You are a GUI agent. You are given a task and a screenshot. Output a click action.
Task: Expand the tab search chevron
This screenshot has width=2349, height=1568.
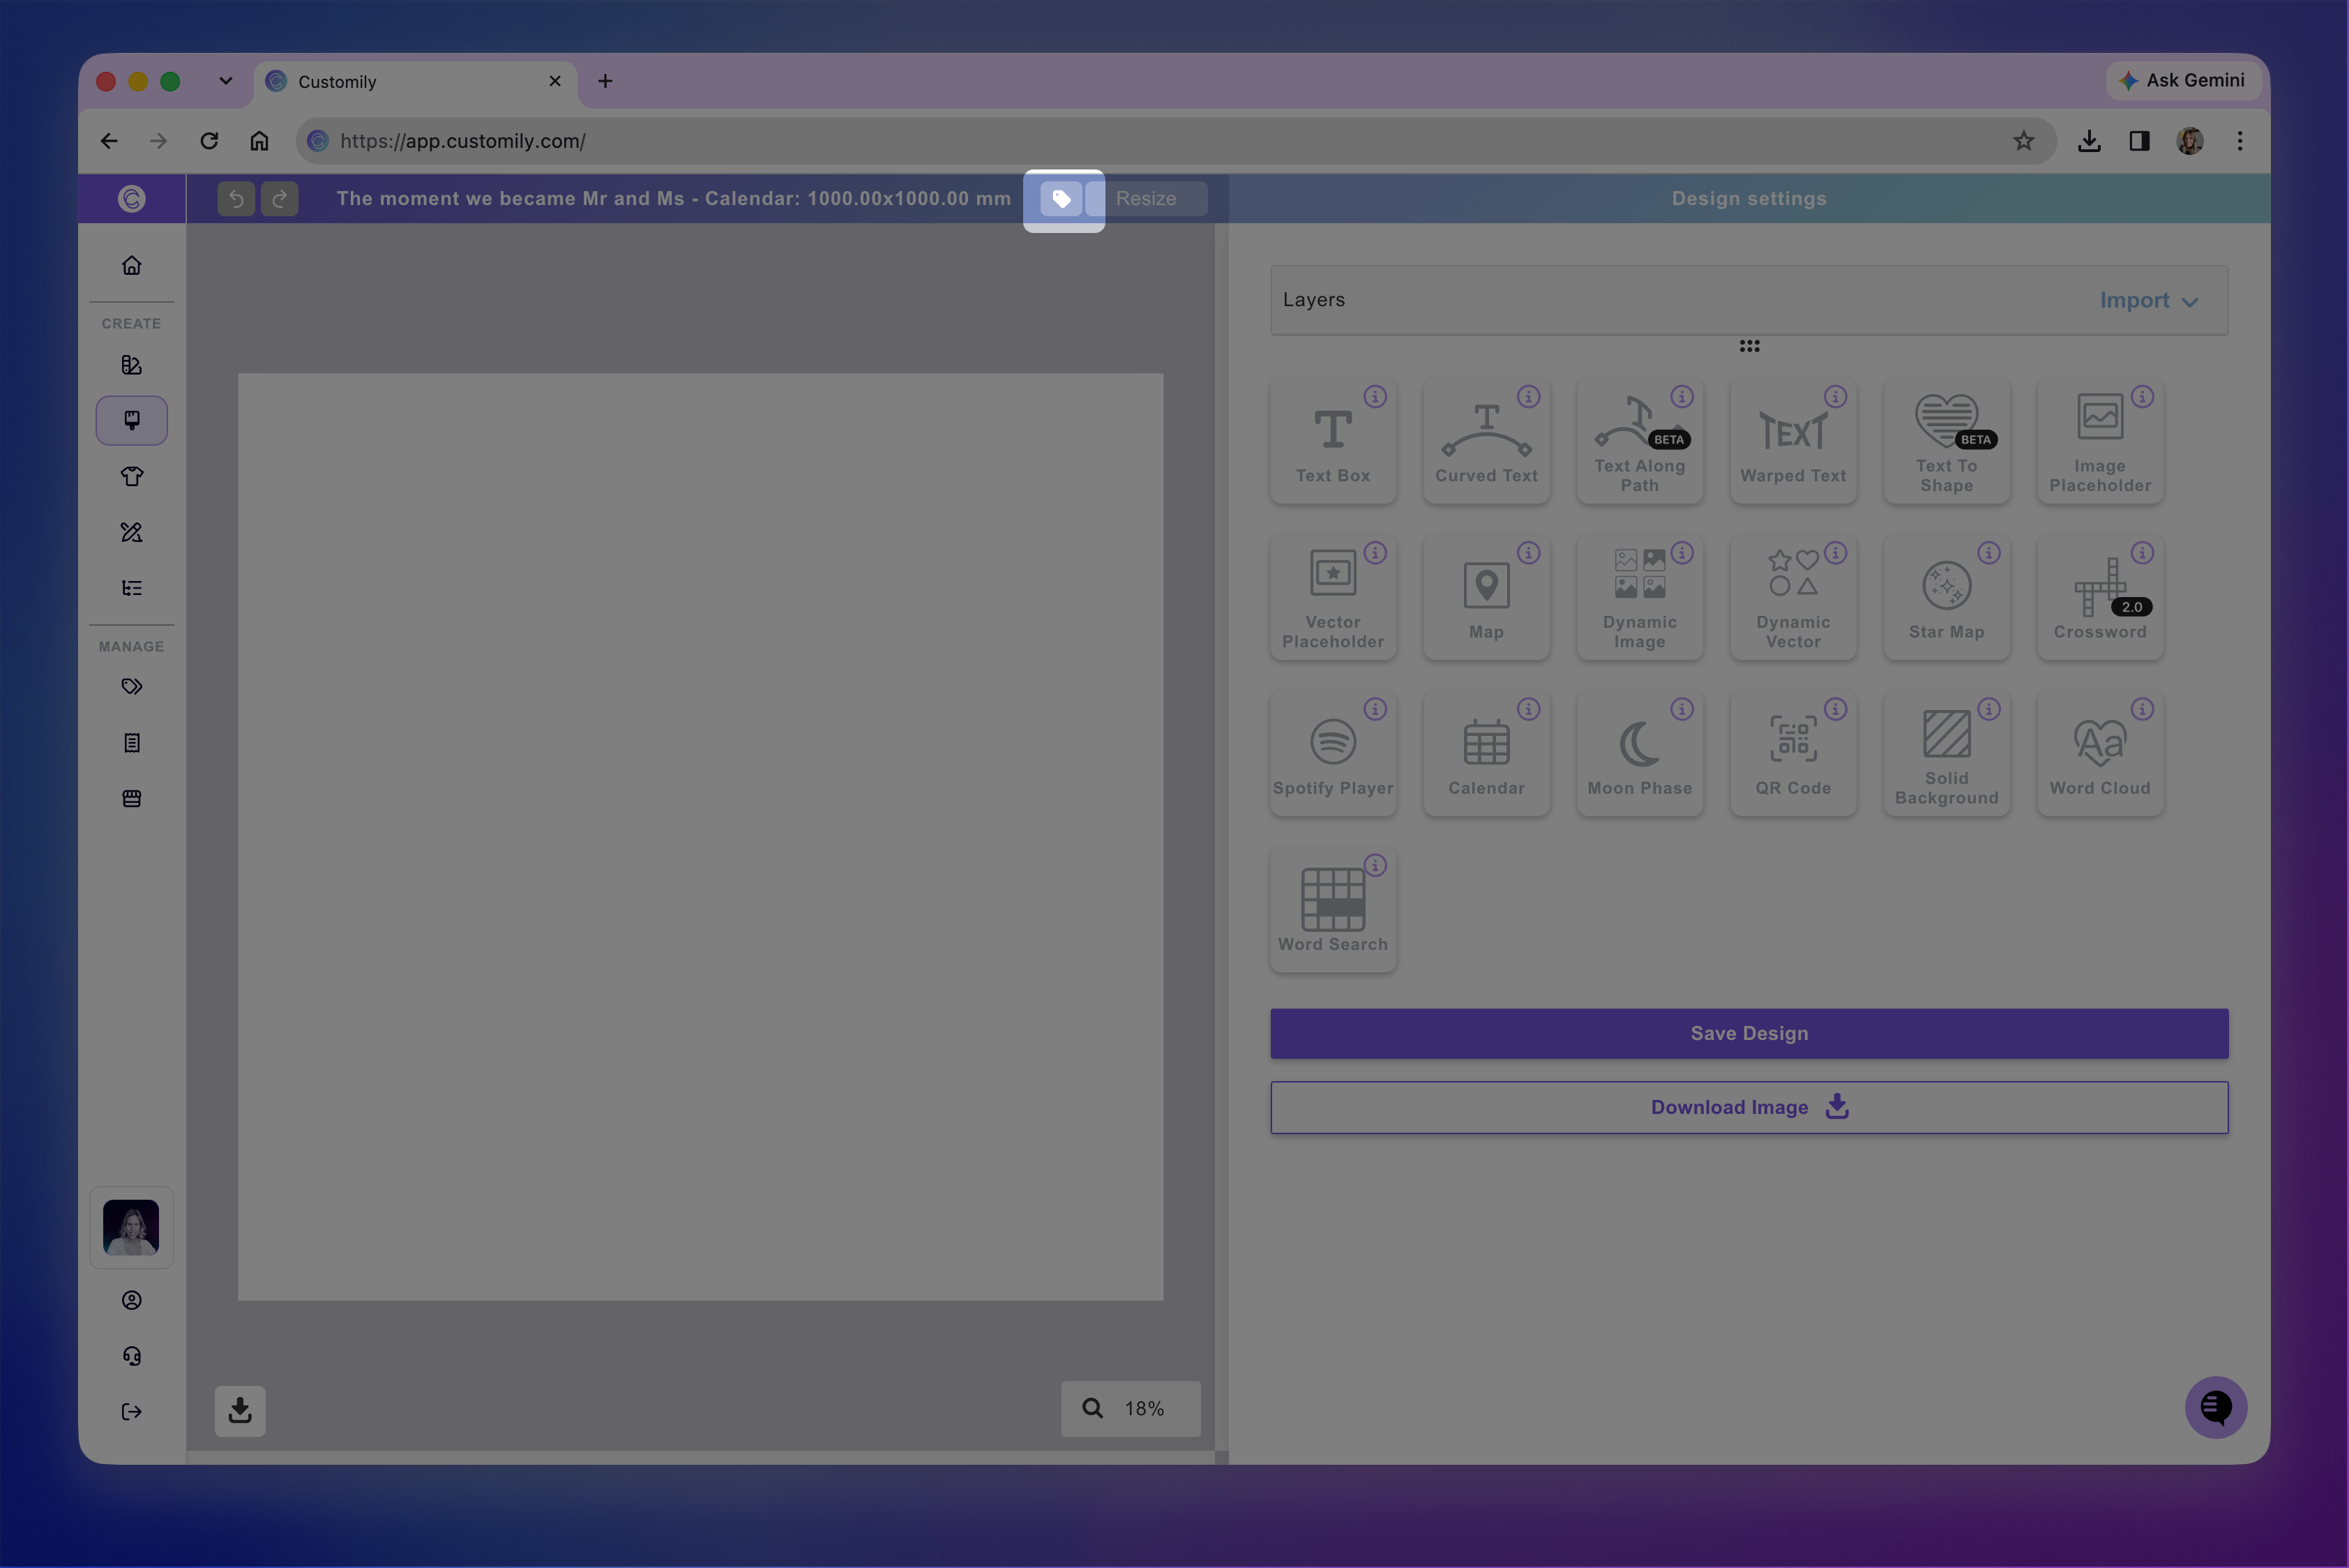226,81
